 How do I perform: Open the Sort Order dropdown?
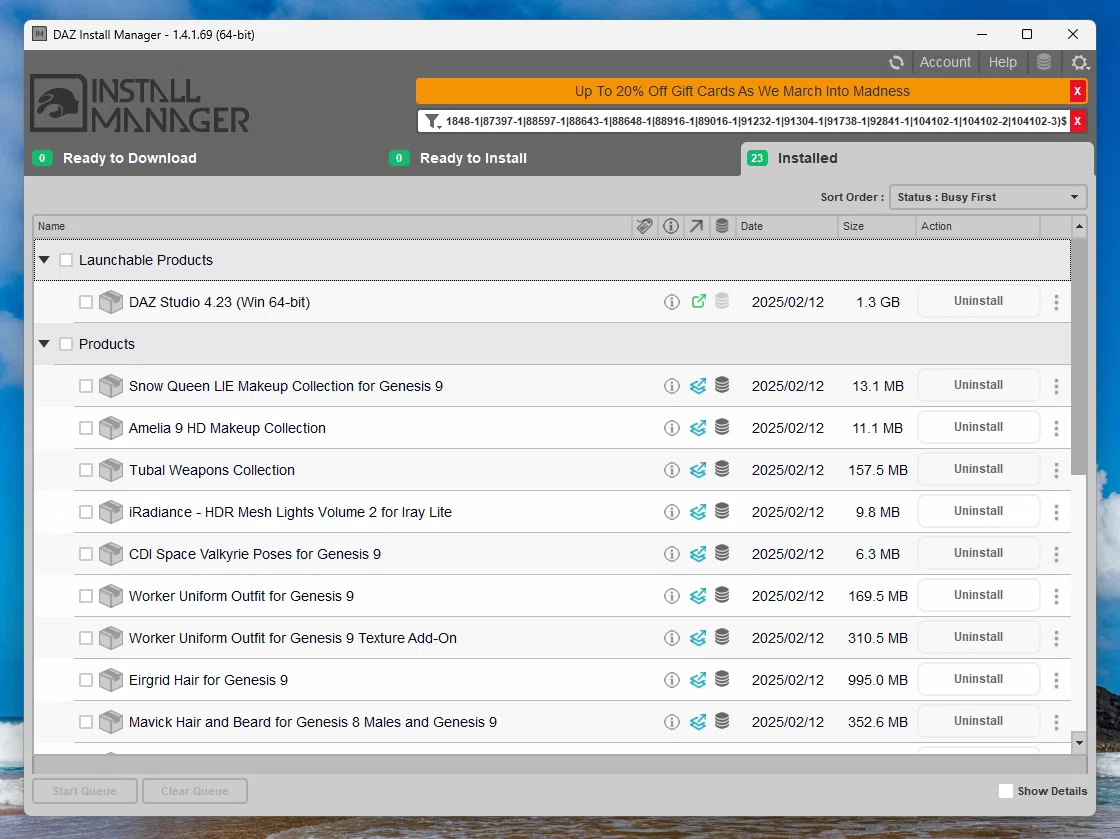[x=988, y=197]
